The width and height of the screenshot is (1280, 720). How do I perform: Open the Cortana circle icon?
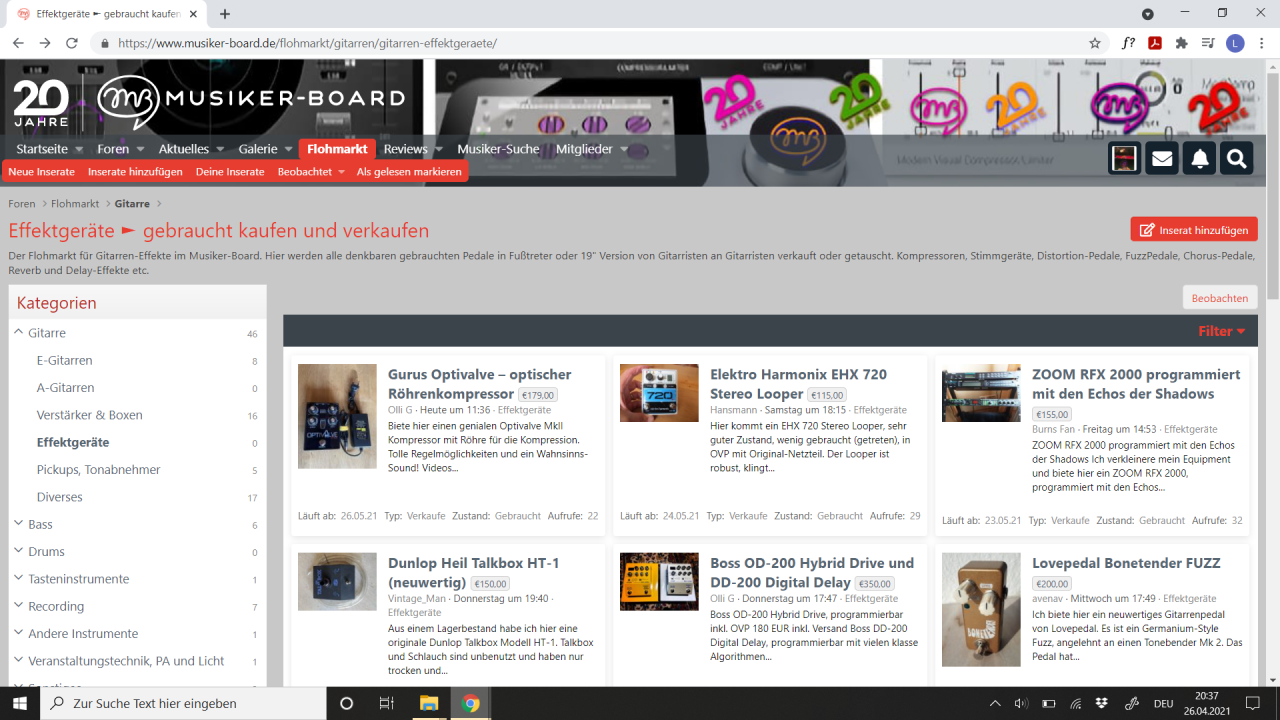346,703
